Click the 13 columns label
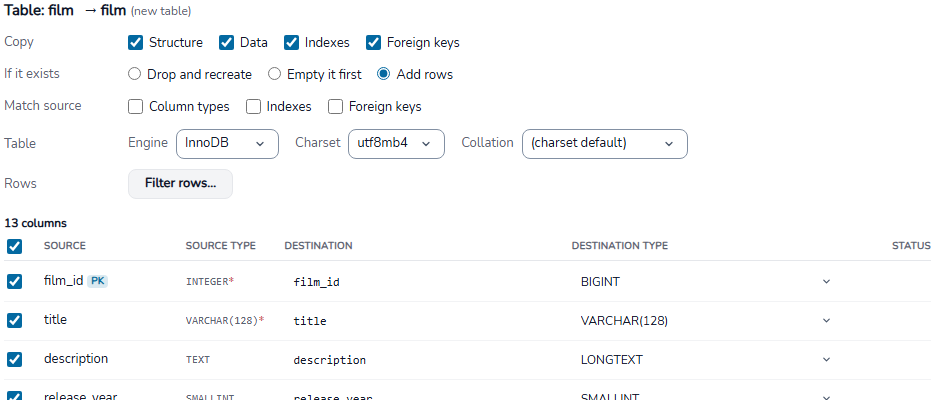 pos(35,223)
